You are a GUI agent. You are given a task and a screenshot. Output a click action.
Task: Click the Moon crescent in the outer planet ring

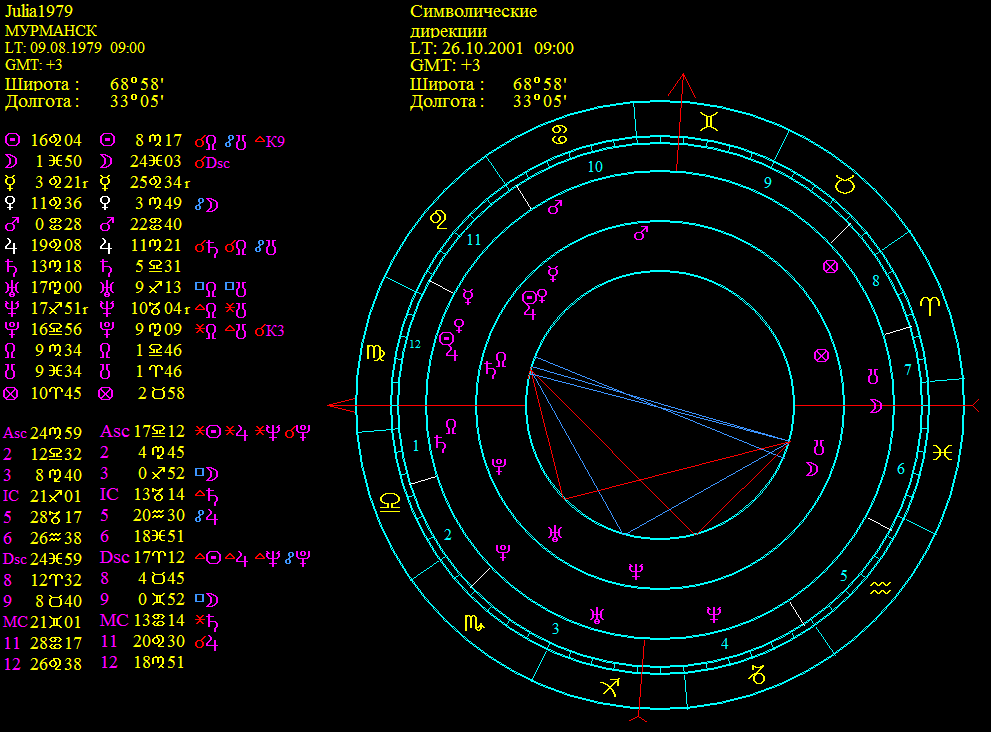tap(876, 406)
